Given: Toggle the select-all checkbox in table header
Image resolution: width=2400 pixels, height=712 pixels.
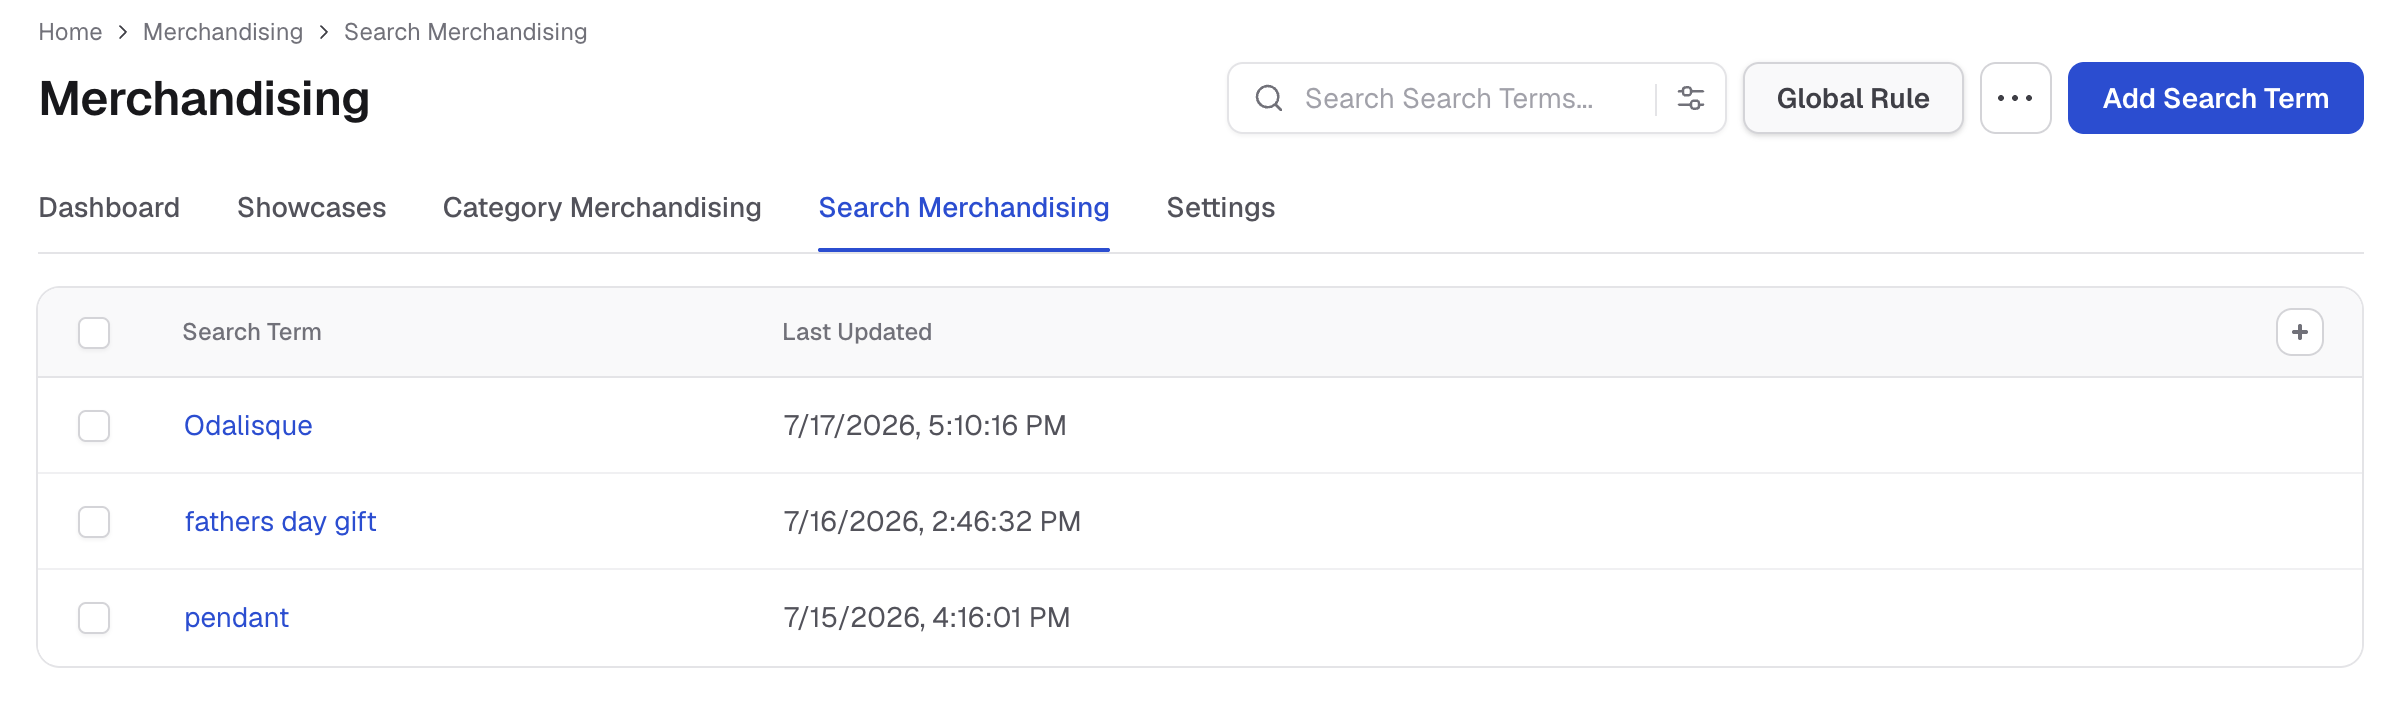Looking at the screenshot, I should click(94, 332).
